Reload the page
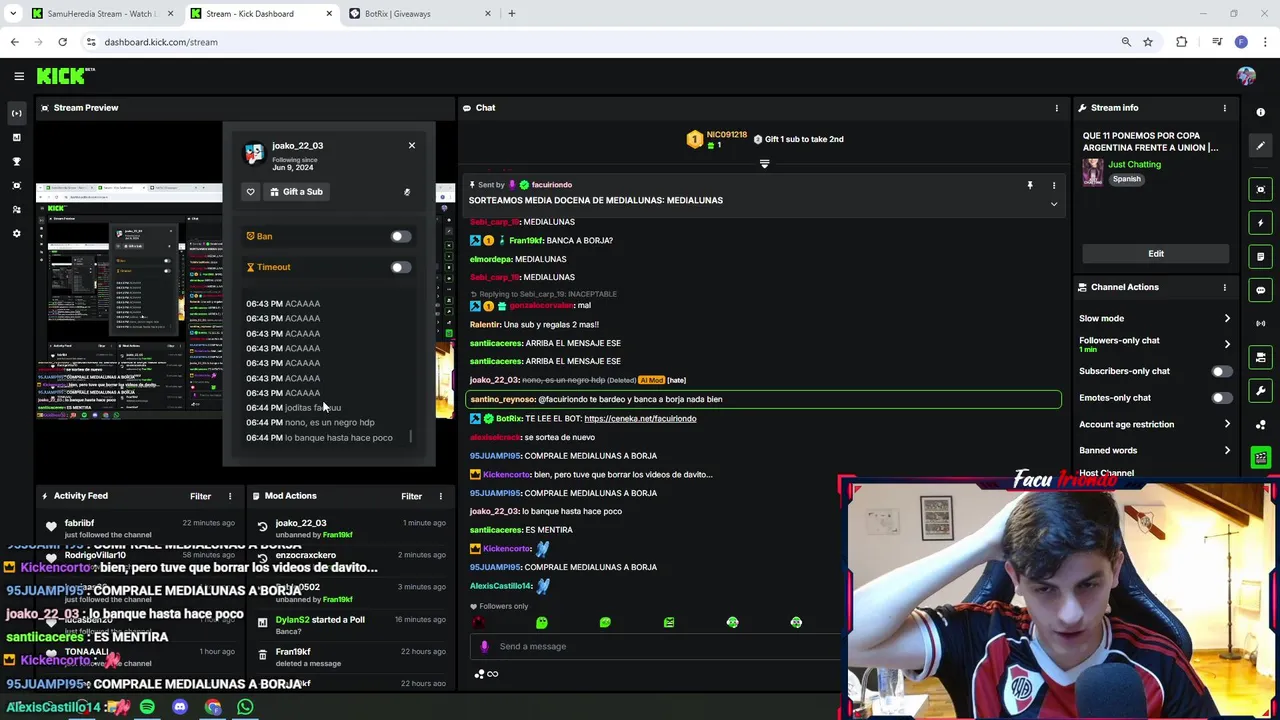1280x720 pixels. [62, 42]
